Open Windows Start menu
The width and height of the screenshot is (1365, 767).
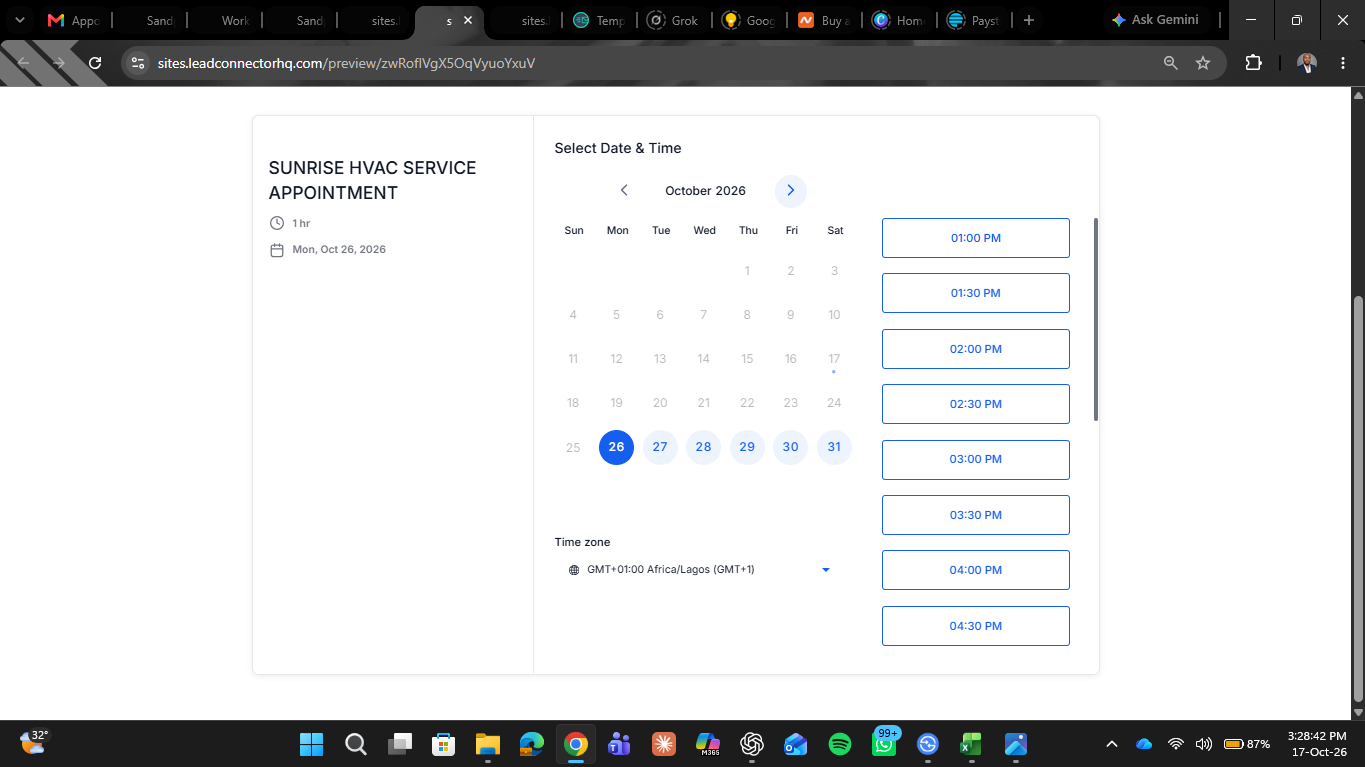click(x=311, y=744)
